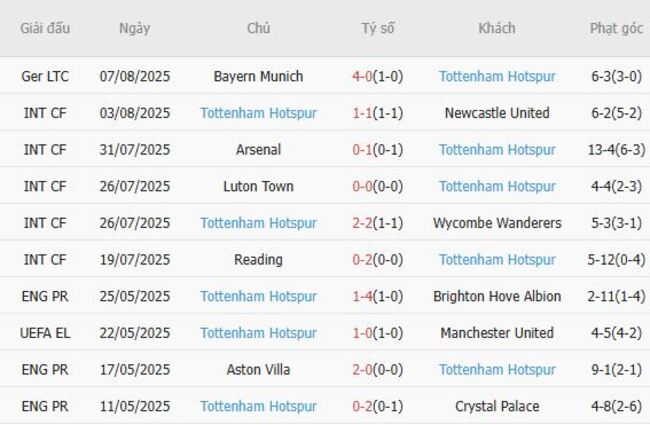Open the Bayern Munich team link
Screen dimensions: 650x425
(x=258, y=76)
